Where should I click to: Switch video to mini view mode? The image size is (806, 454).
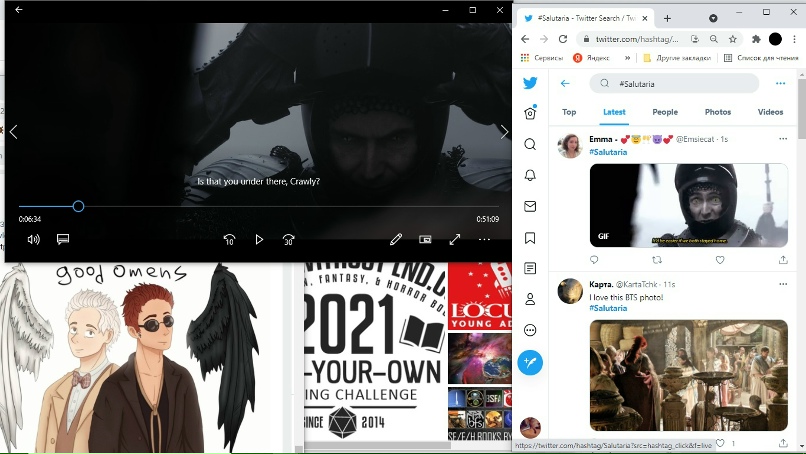[425, 240]
